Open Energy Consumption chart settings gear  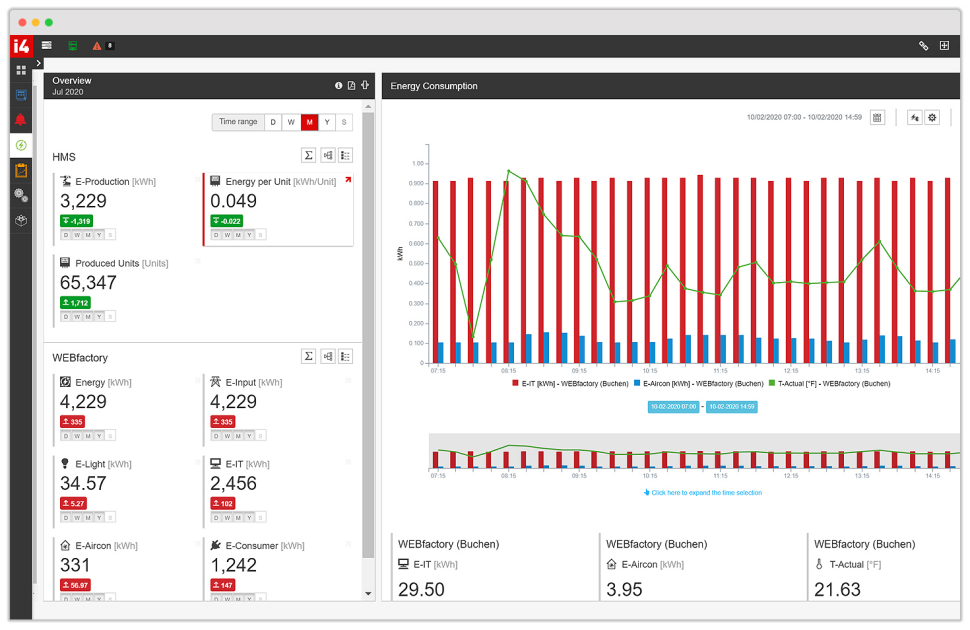(932, 117)
